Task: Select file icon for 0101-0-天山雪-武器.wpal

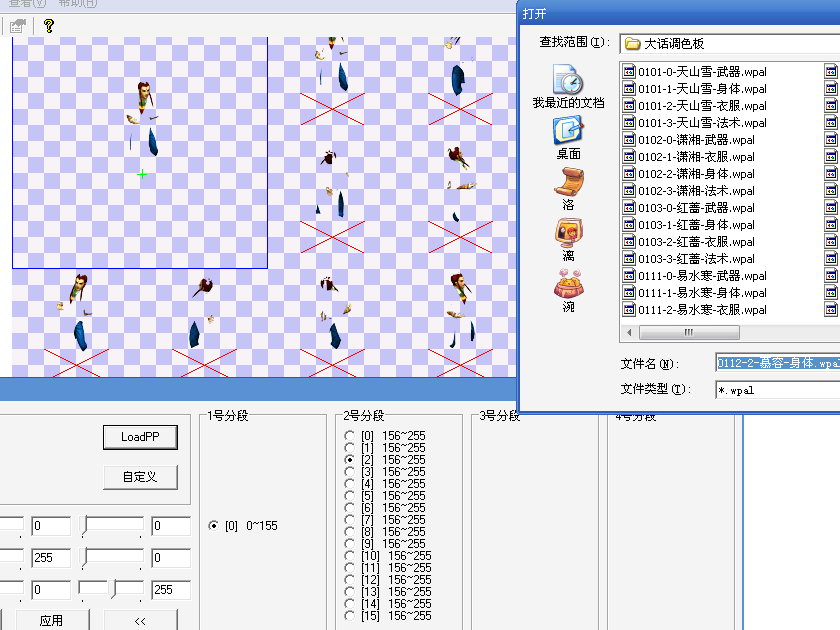Action: (629, 71)
